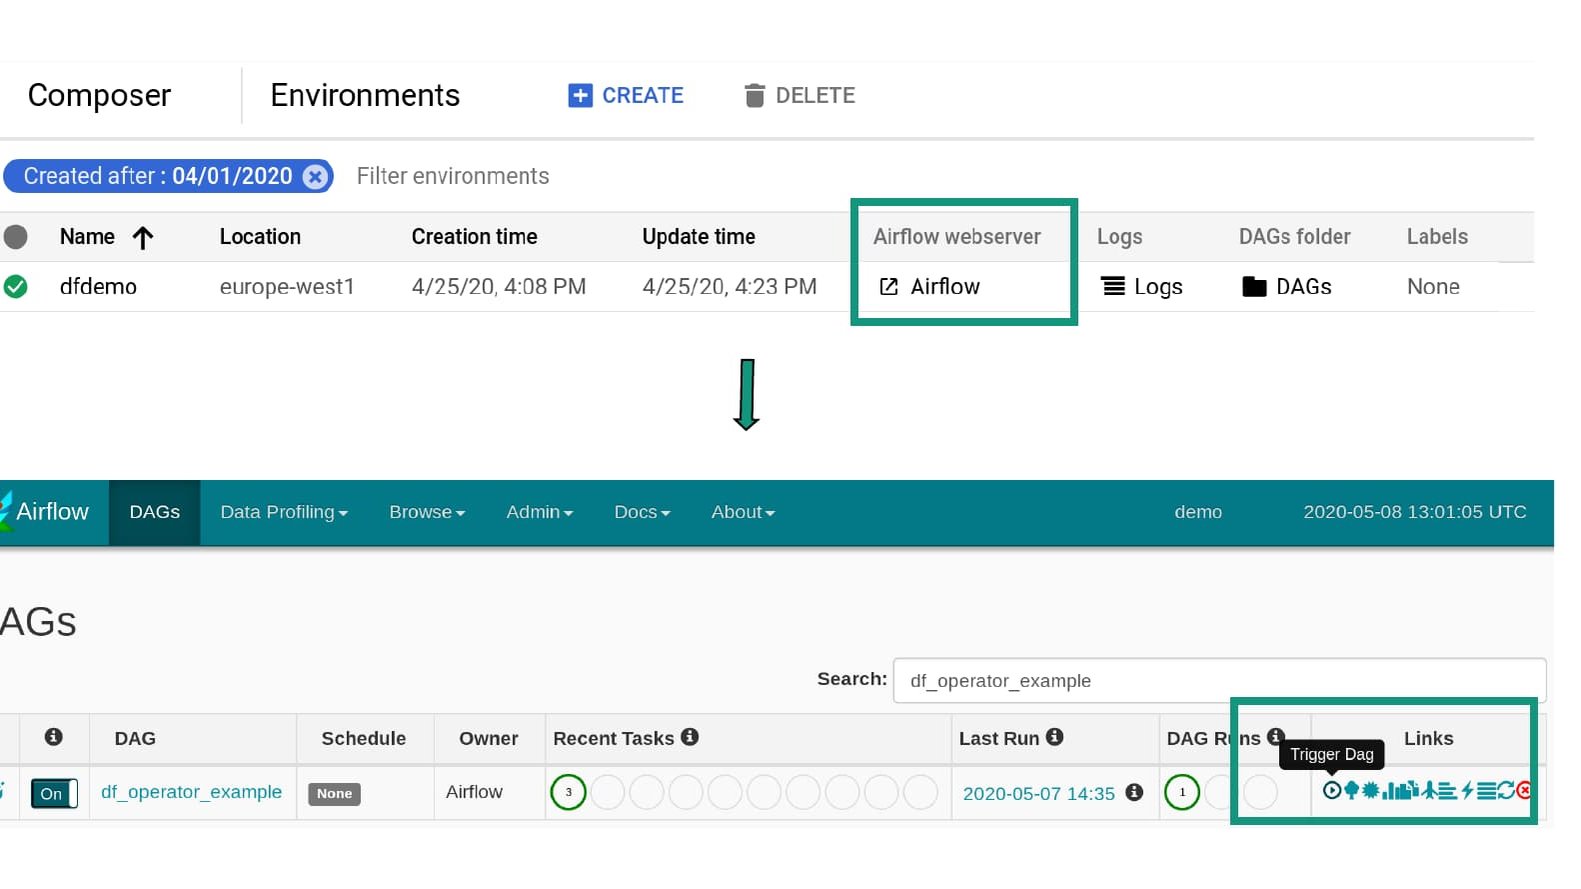Image resolution: width=1581 pixels, height=889 pixels.
Task: Open Code View lightning bolt icon
Action: click(1467, 790)
